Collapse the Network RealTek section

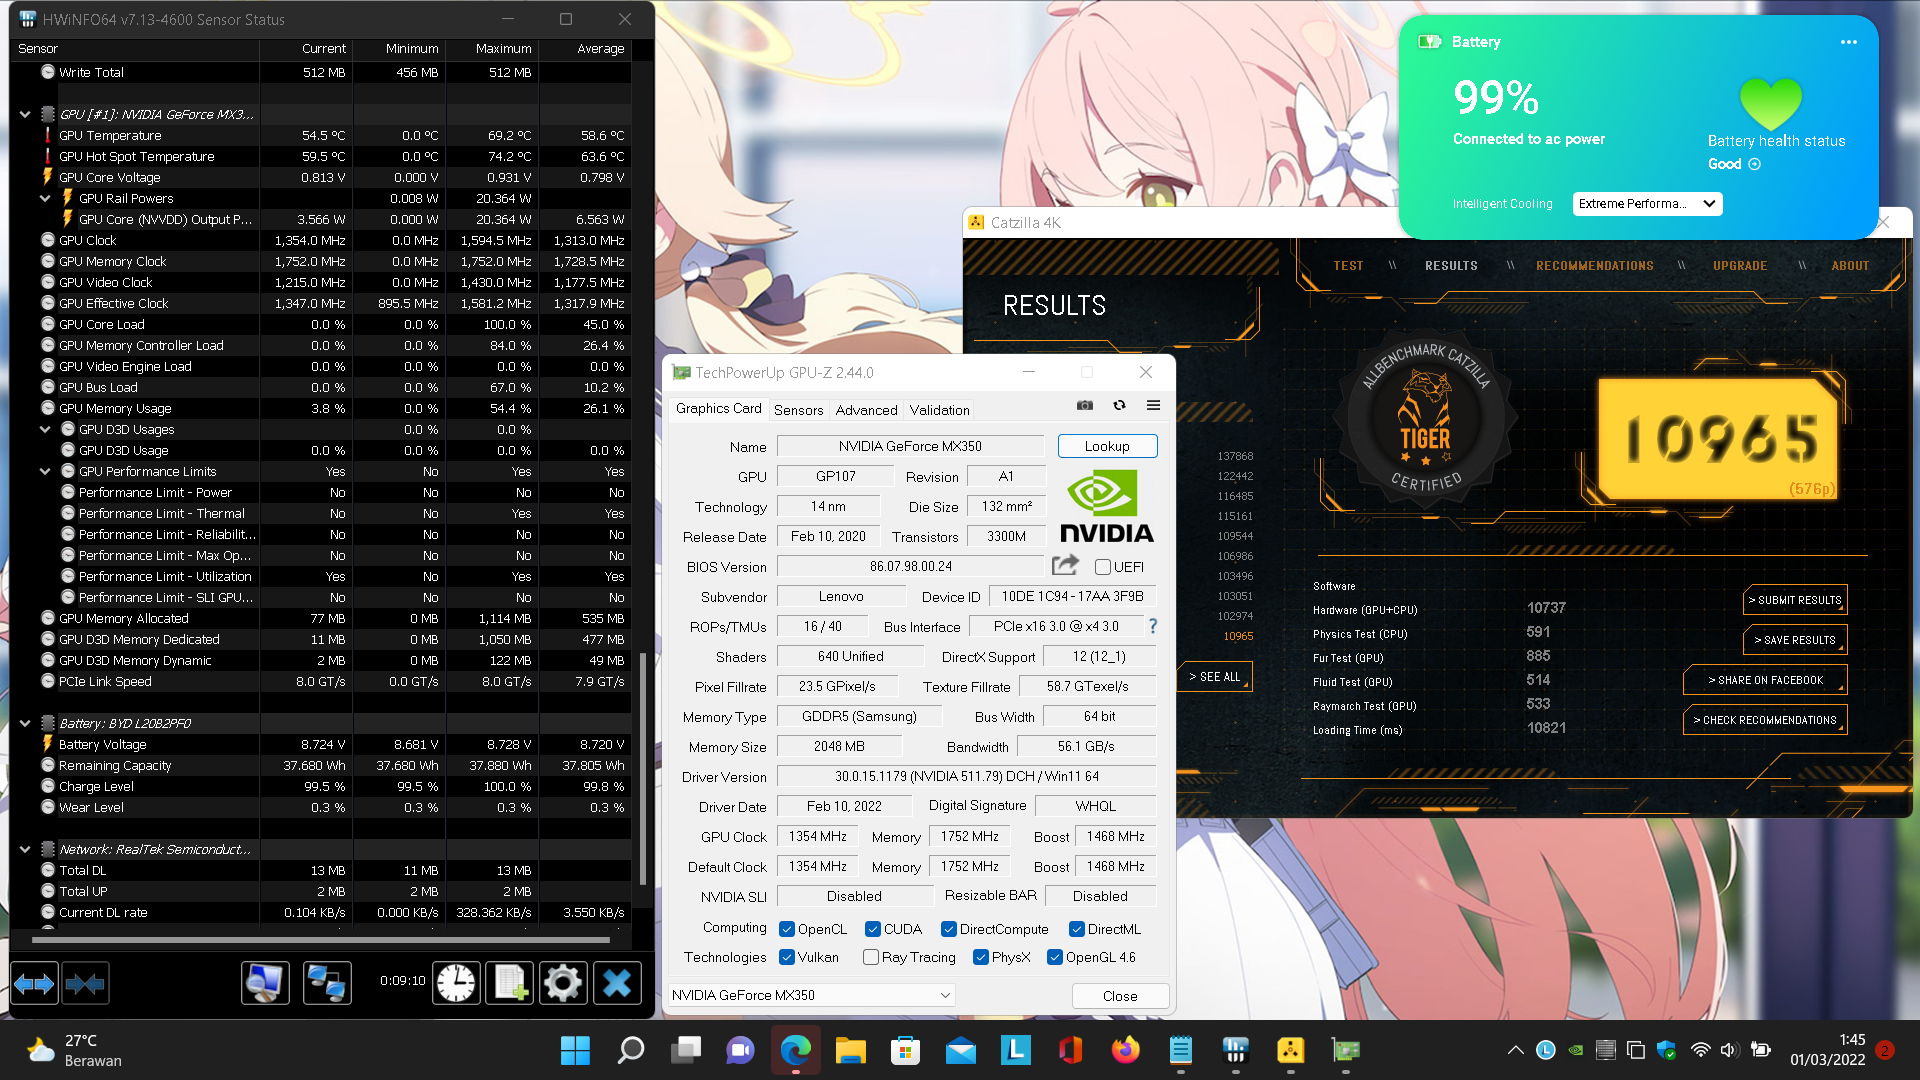tap(25, 849)
